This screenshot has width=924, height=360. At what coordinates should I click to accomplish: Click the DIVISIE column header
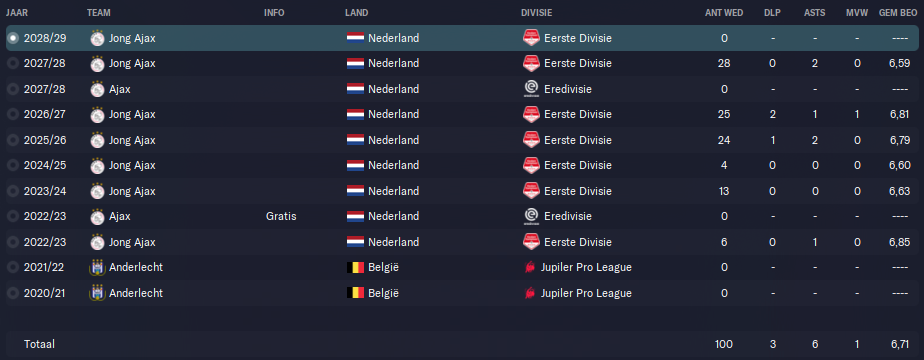click(536, 12)
